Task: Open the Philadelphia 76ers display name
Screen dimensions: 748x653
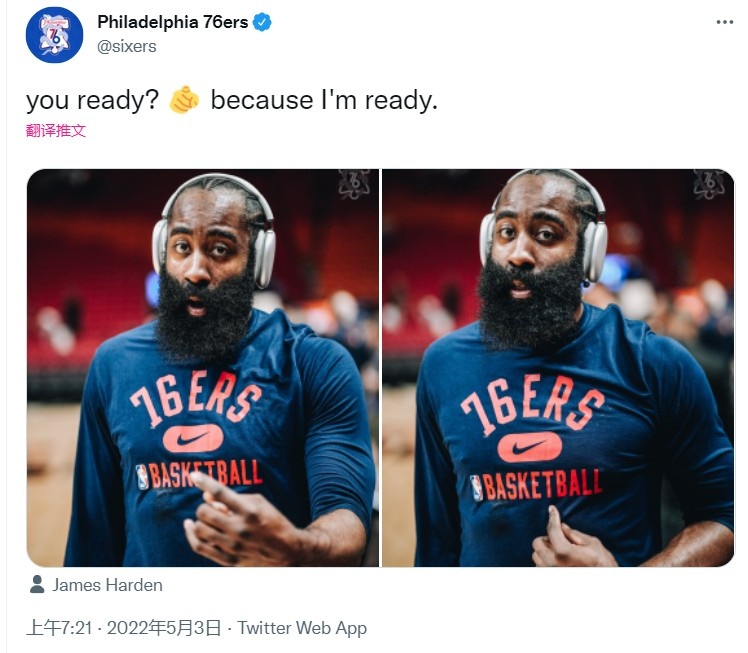Action: click(173, 22)
